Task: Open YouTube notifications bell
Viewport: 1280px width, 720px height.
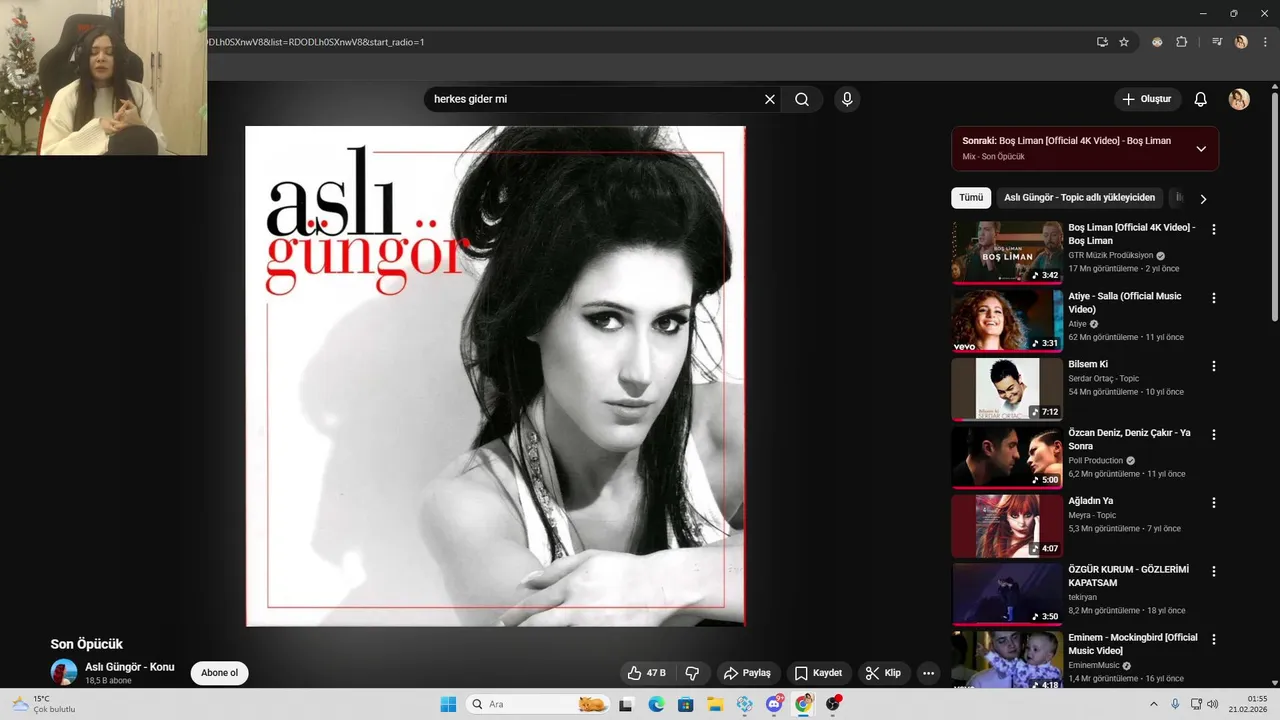Action: coord(1201,99)
